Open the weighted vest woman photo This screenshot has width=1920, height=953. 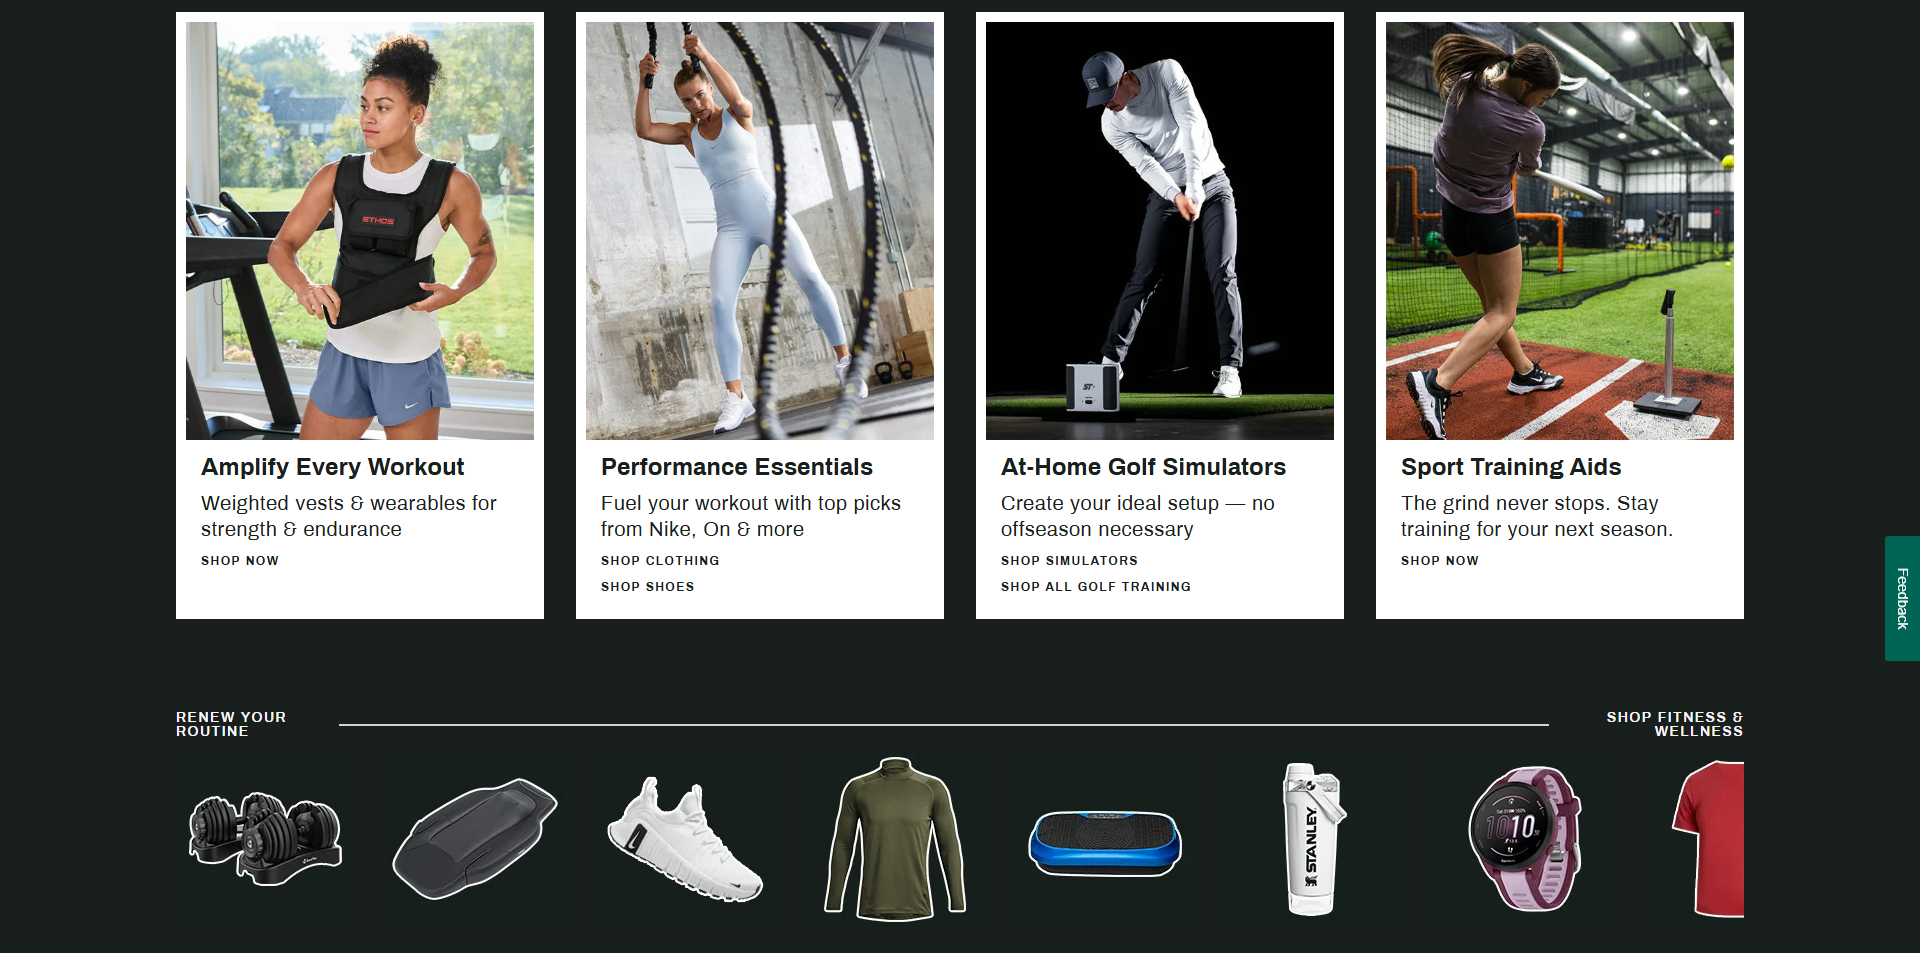[360, 231]
